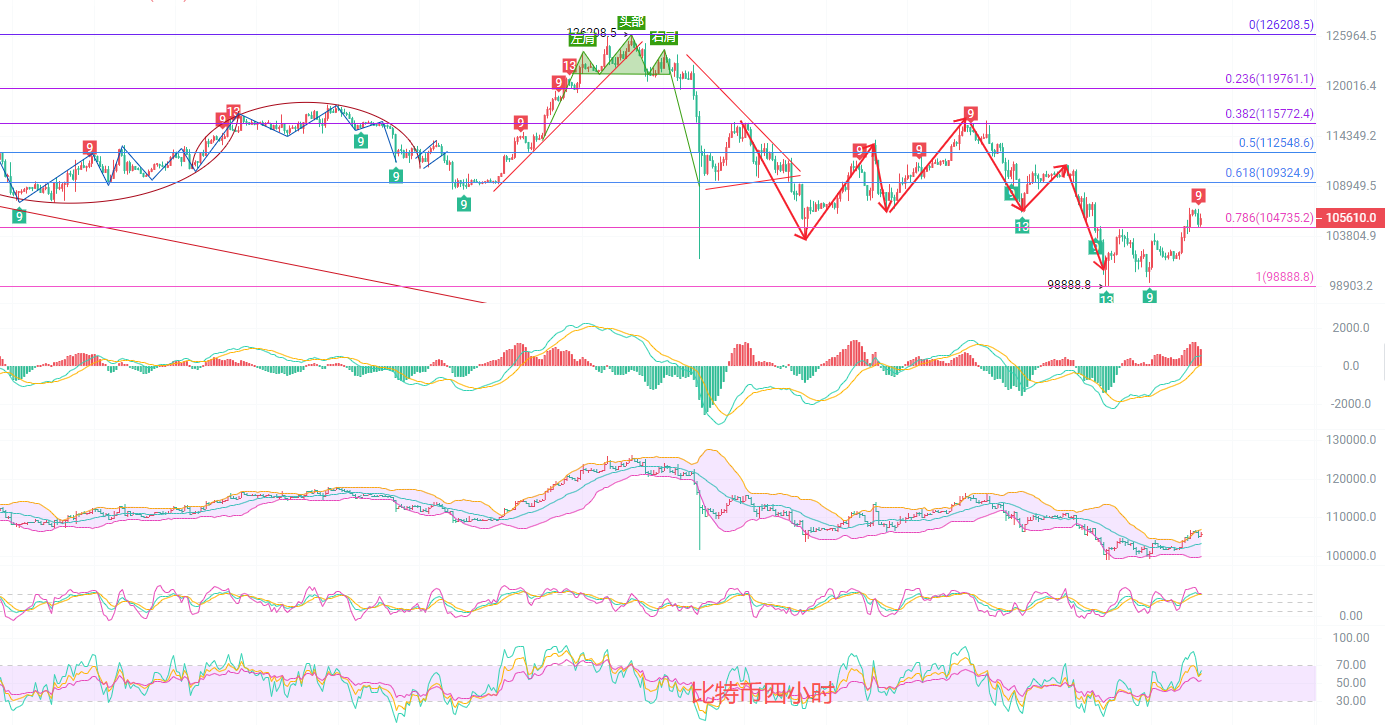Click the 98888.8 low price annotation

(1068, 284)
